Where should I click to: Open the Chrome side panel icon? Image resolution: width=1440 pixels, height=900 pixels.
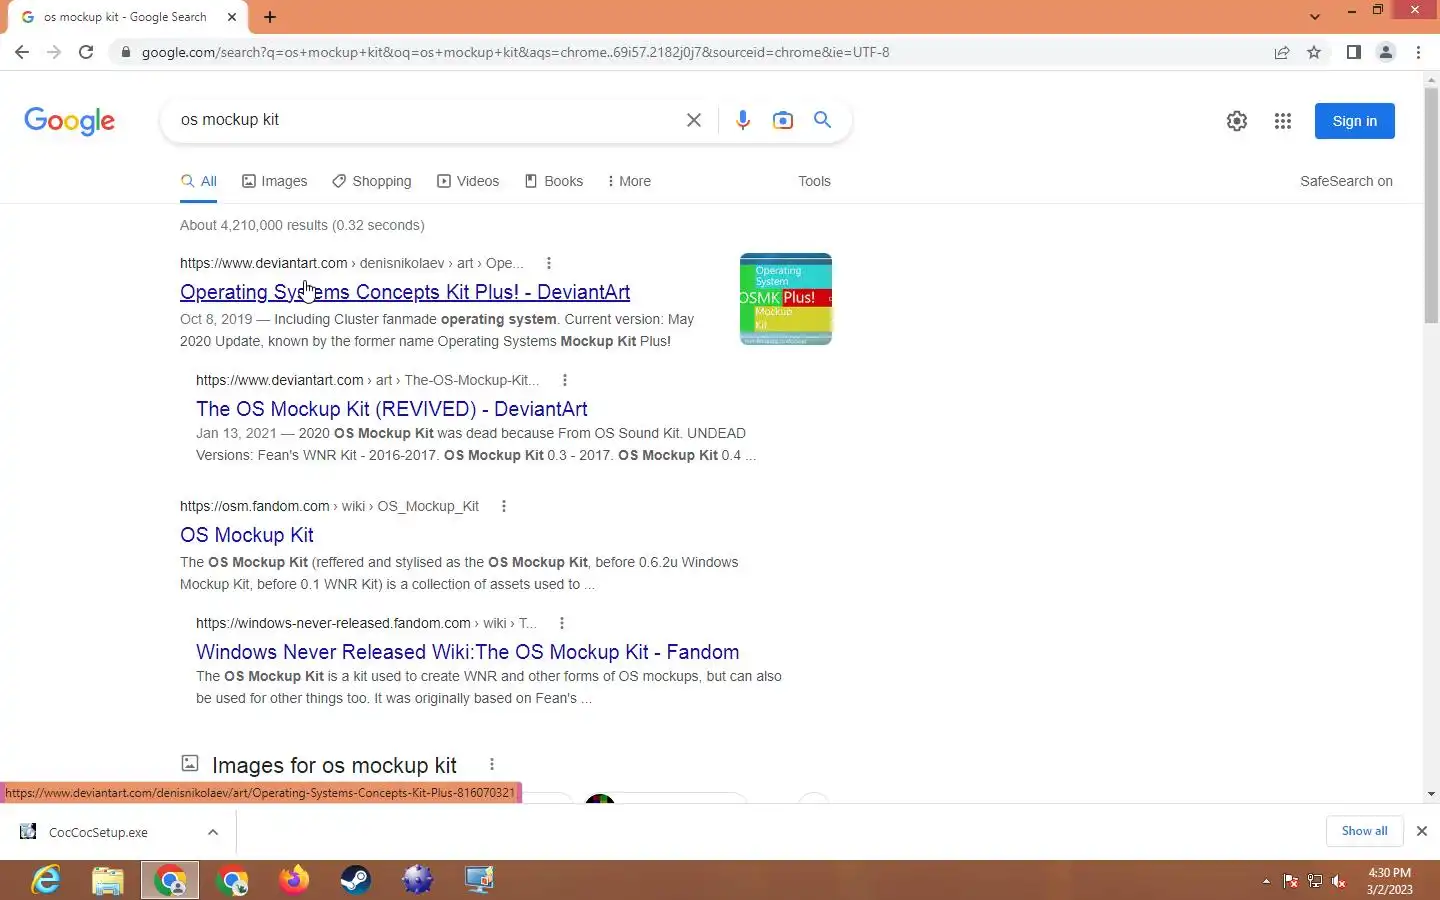coord(1353,52)
